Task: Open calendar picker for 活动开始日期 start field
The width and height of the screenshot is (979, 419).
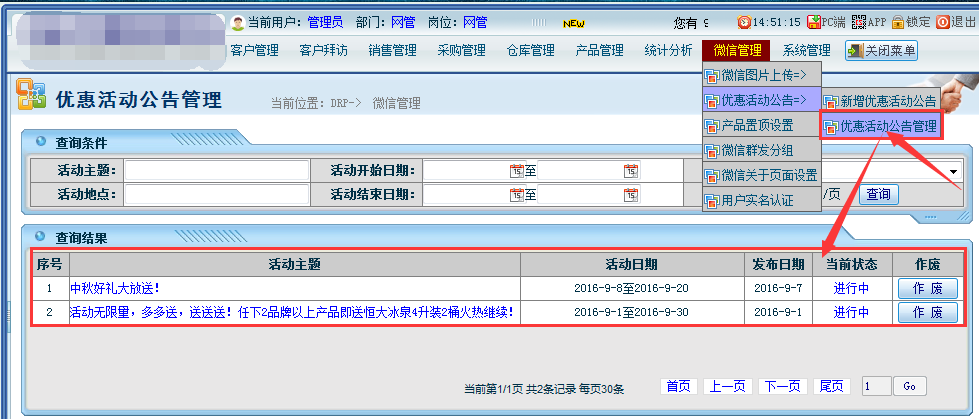Action: pos(516,171)
